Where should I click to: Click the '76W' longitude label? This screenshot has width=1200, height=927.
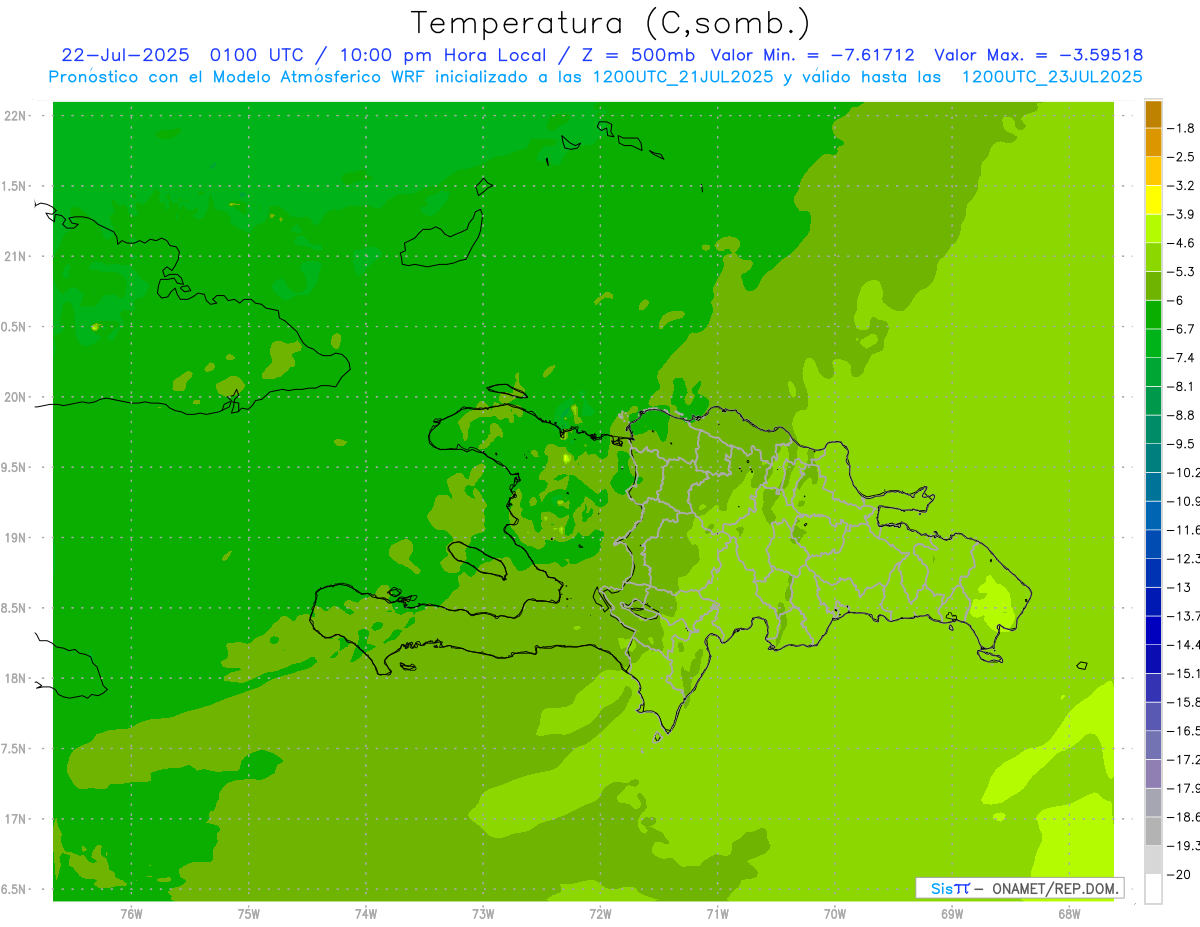[x=131, y=914]
